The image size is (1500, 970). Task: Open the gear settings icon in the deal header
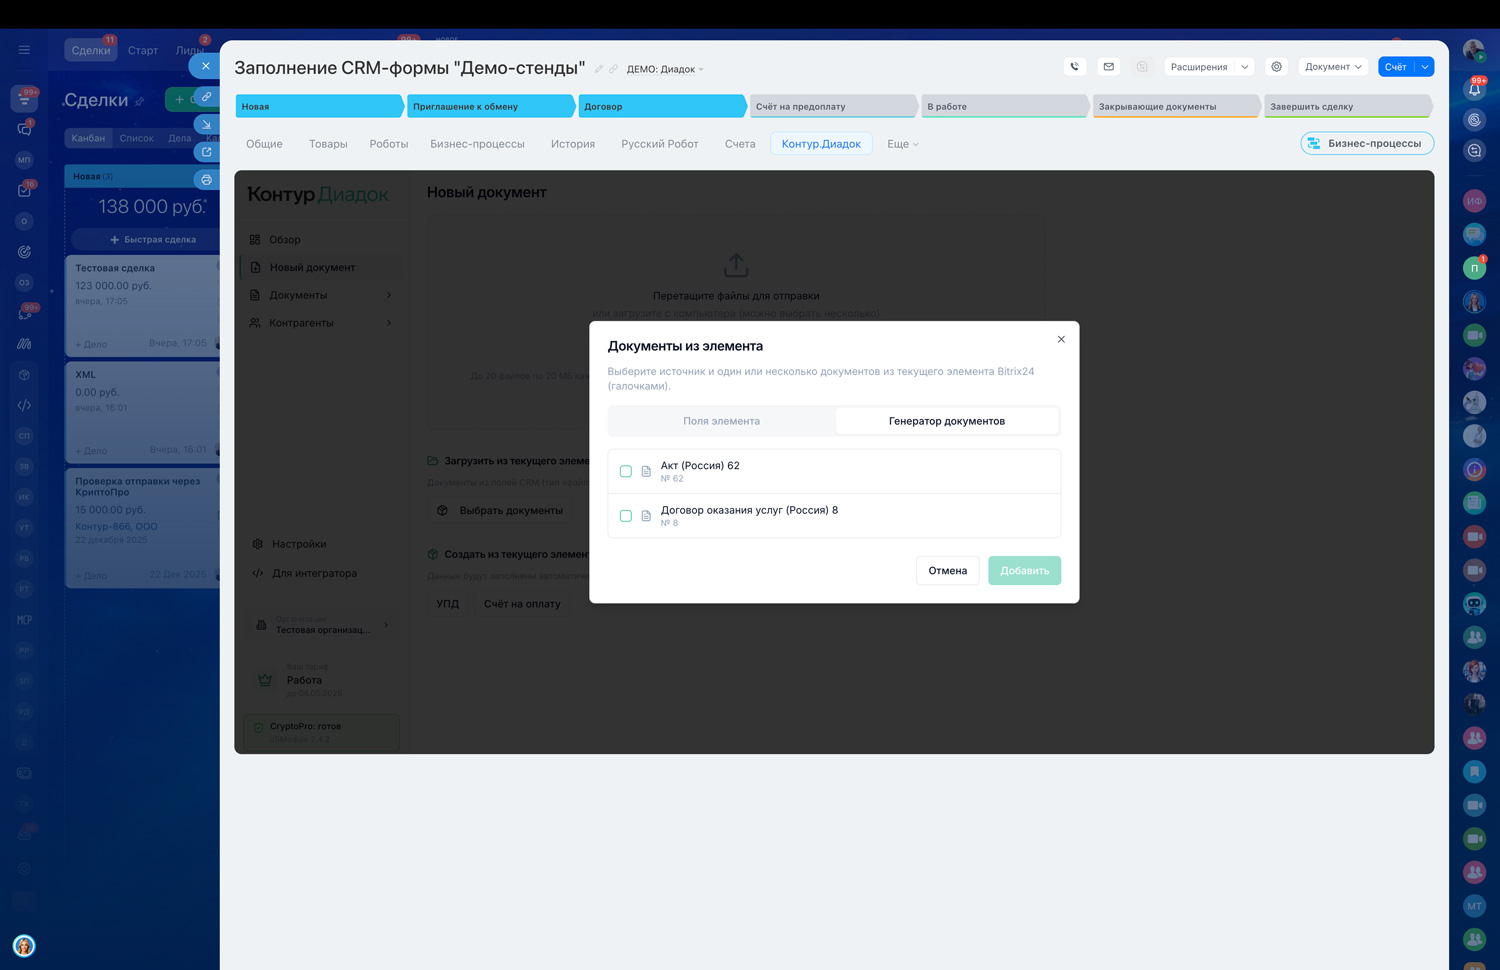[1277, 67]
